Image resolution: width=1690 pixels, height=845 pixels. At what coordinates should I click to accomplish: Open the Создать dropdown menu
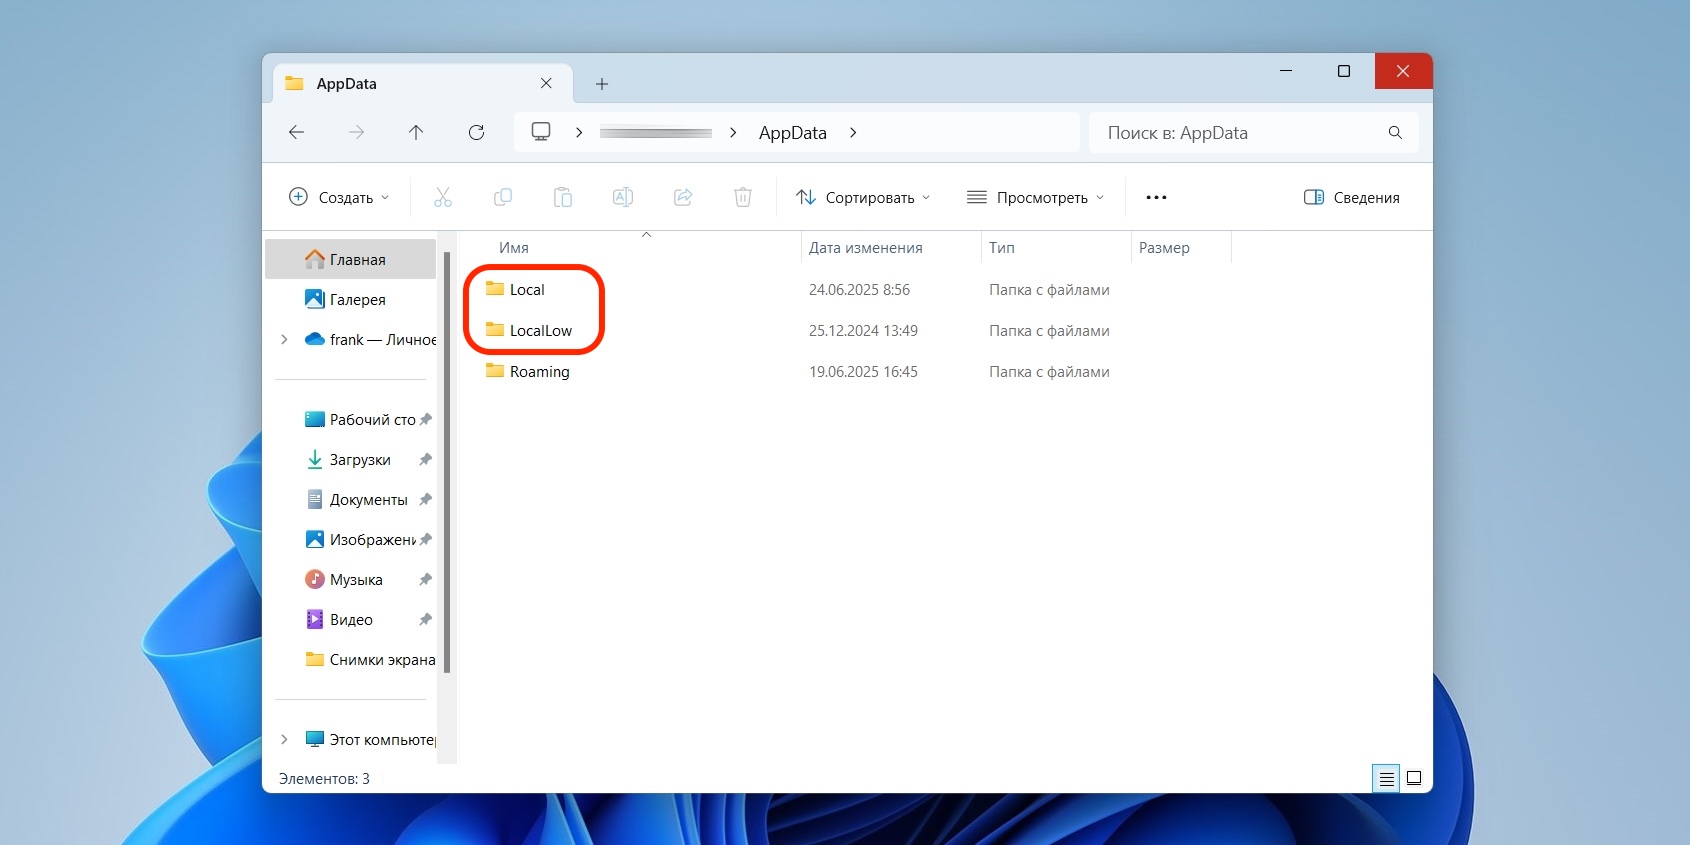[339, 197]
